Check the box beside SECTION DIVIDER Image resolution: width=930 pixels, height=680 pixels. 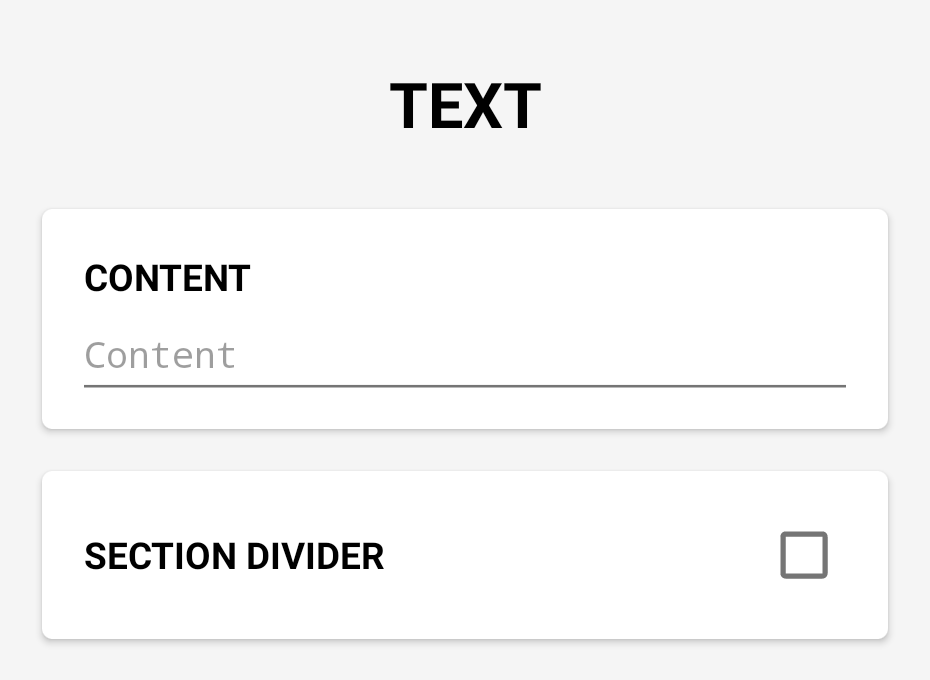pos(804,555)
